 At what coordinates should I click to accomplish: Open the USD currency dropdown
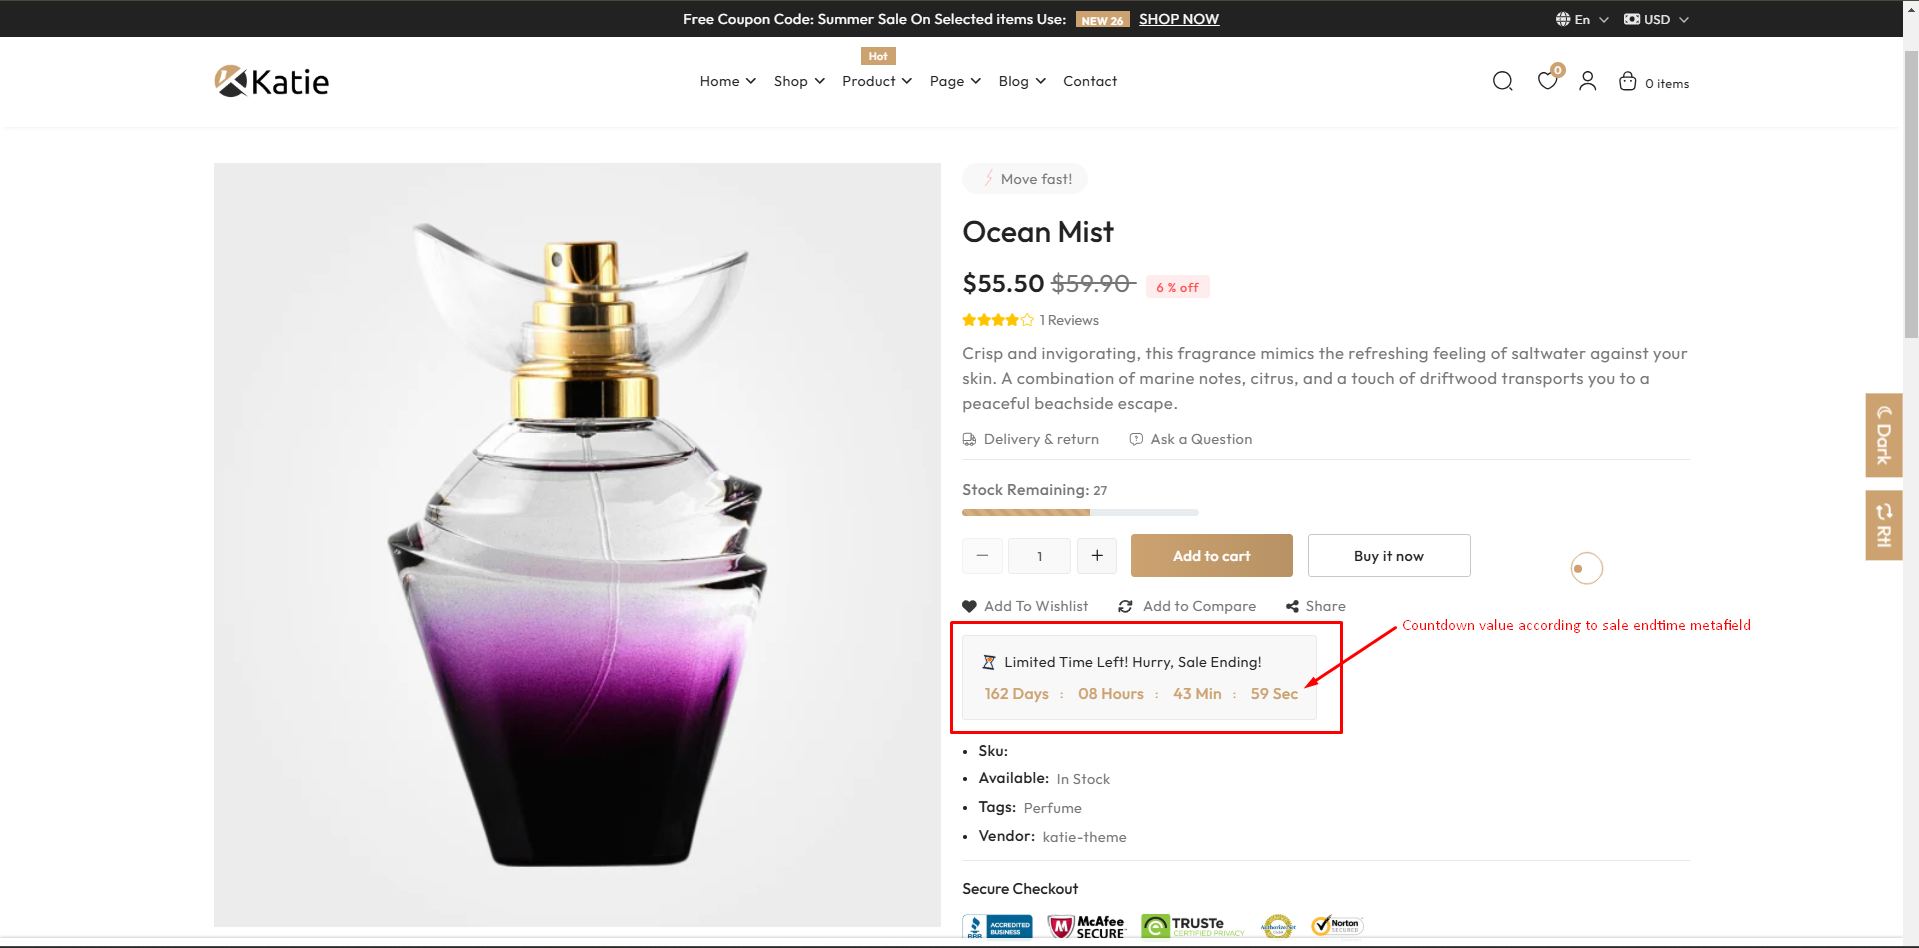pos(1655,18)
